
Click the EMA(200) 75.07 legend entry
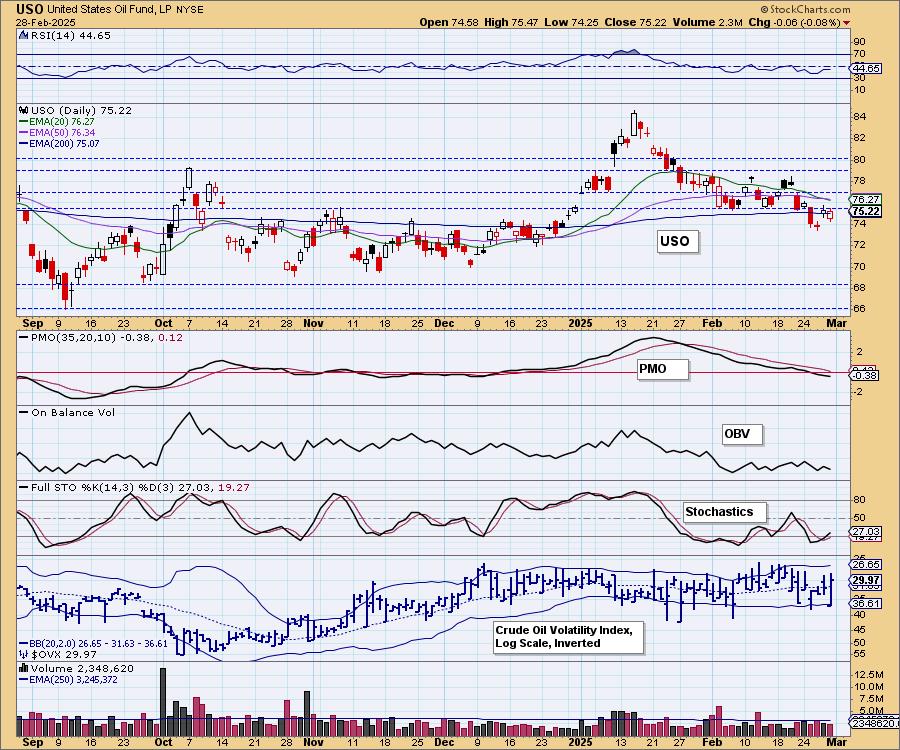[x=59, y=143]
